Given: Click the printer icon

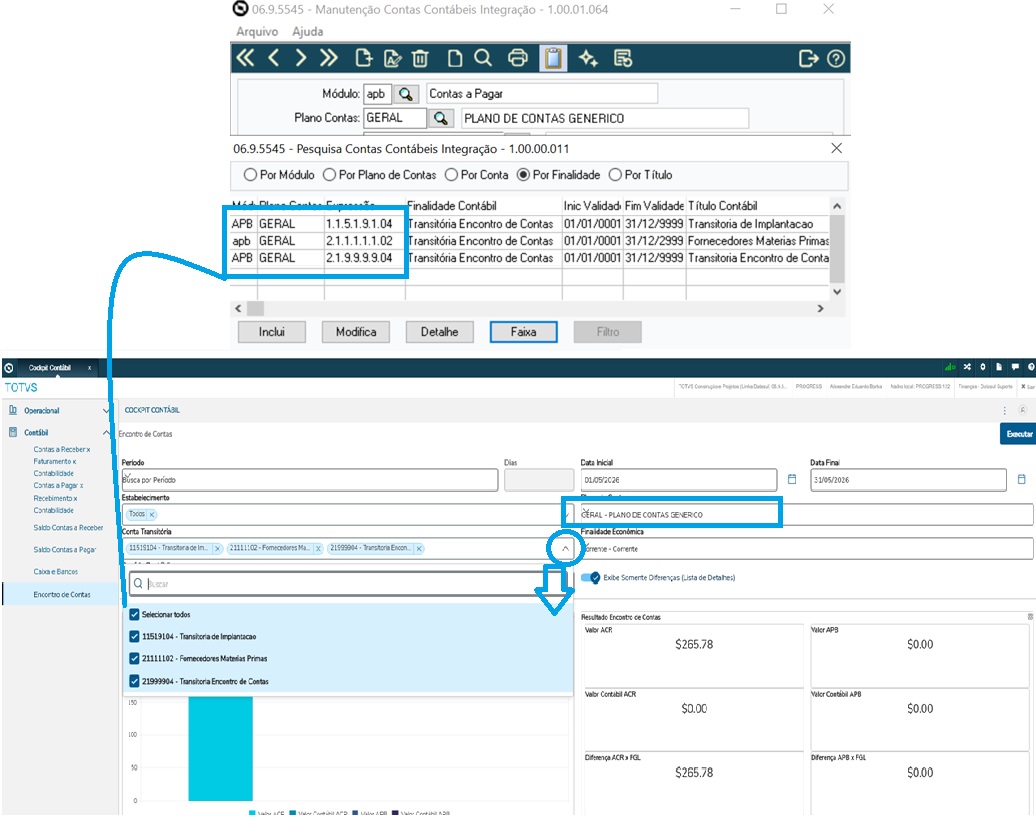Looking at the screenshot, I should coord(518,58).
